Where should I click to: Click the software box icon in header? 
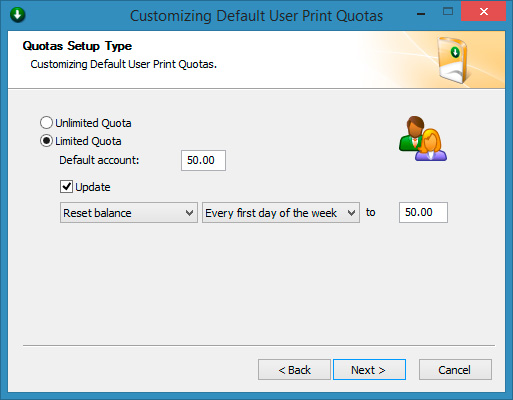click(x=453, y=60)
